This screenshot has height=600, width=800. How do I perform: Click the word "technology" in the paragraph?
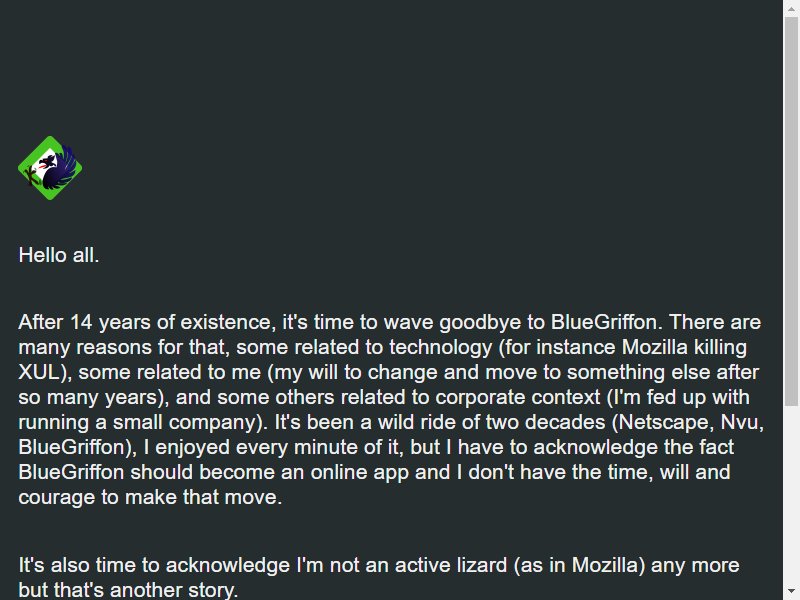[441, 347]
